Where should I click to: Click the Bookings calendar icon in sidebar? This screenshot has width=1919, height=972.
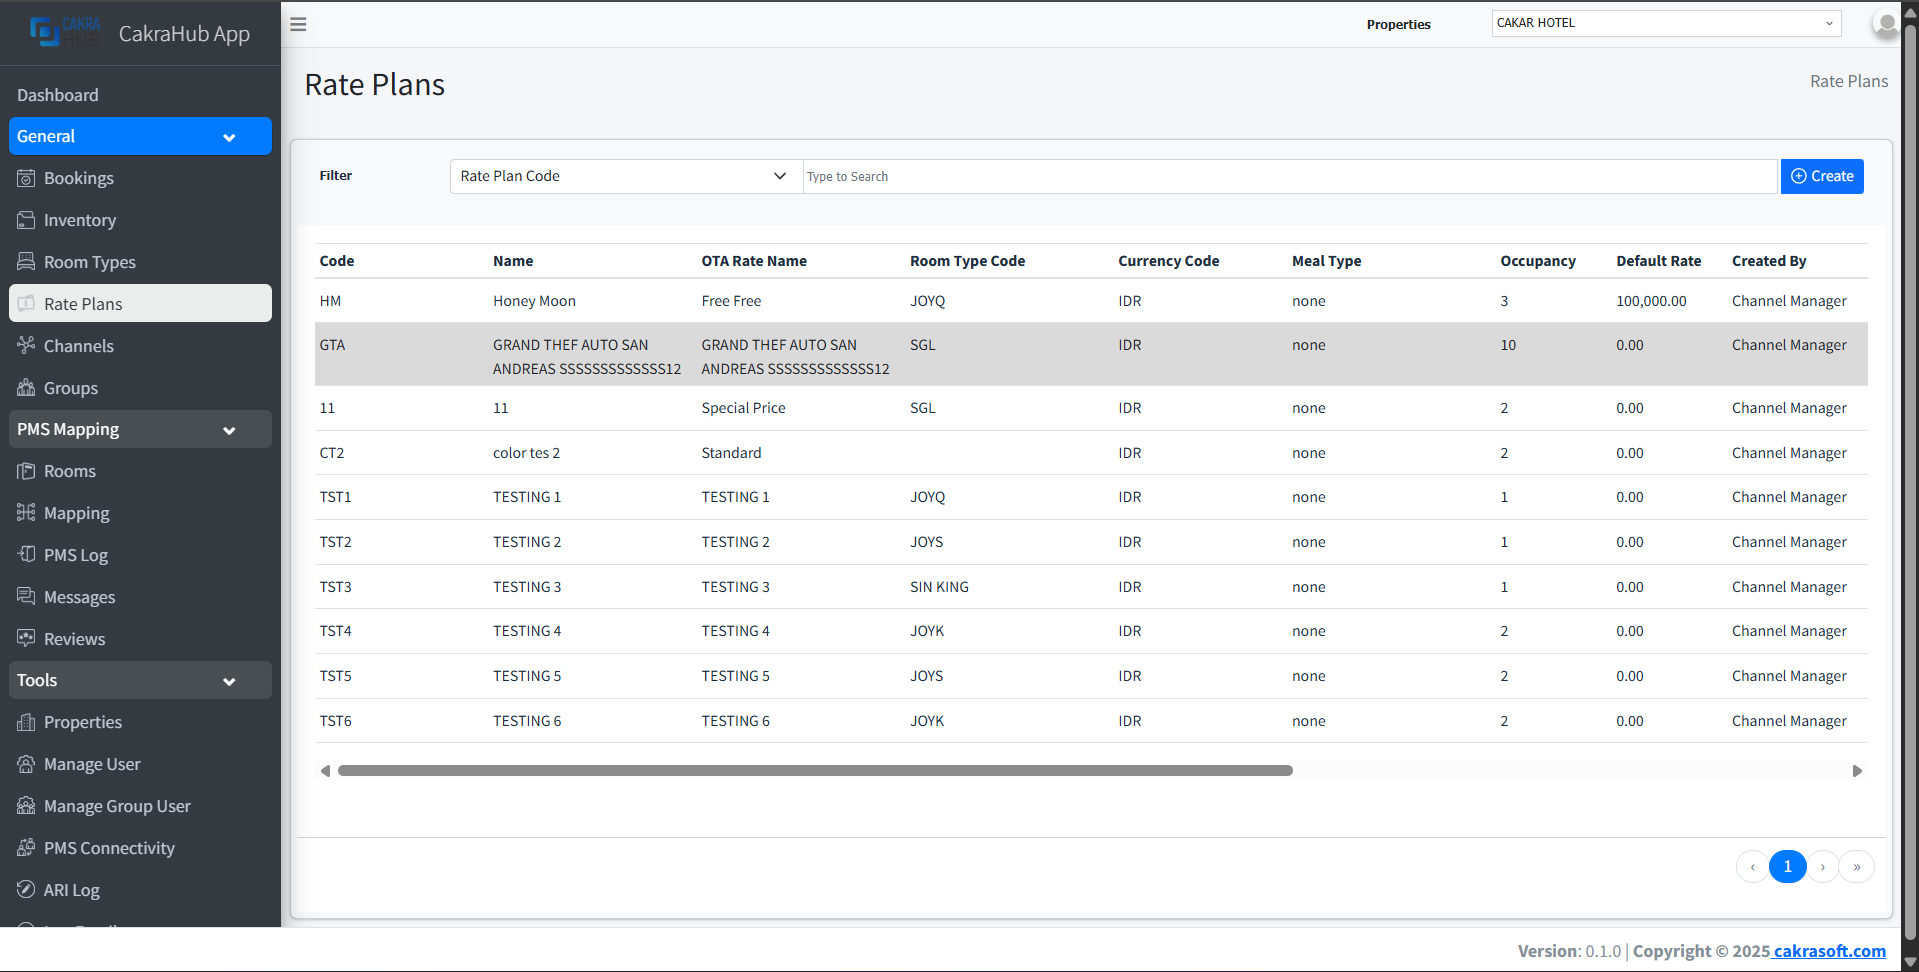coord(26,178)
